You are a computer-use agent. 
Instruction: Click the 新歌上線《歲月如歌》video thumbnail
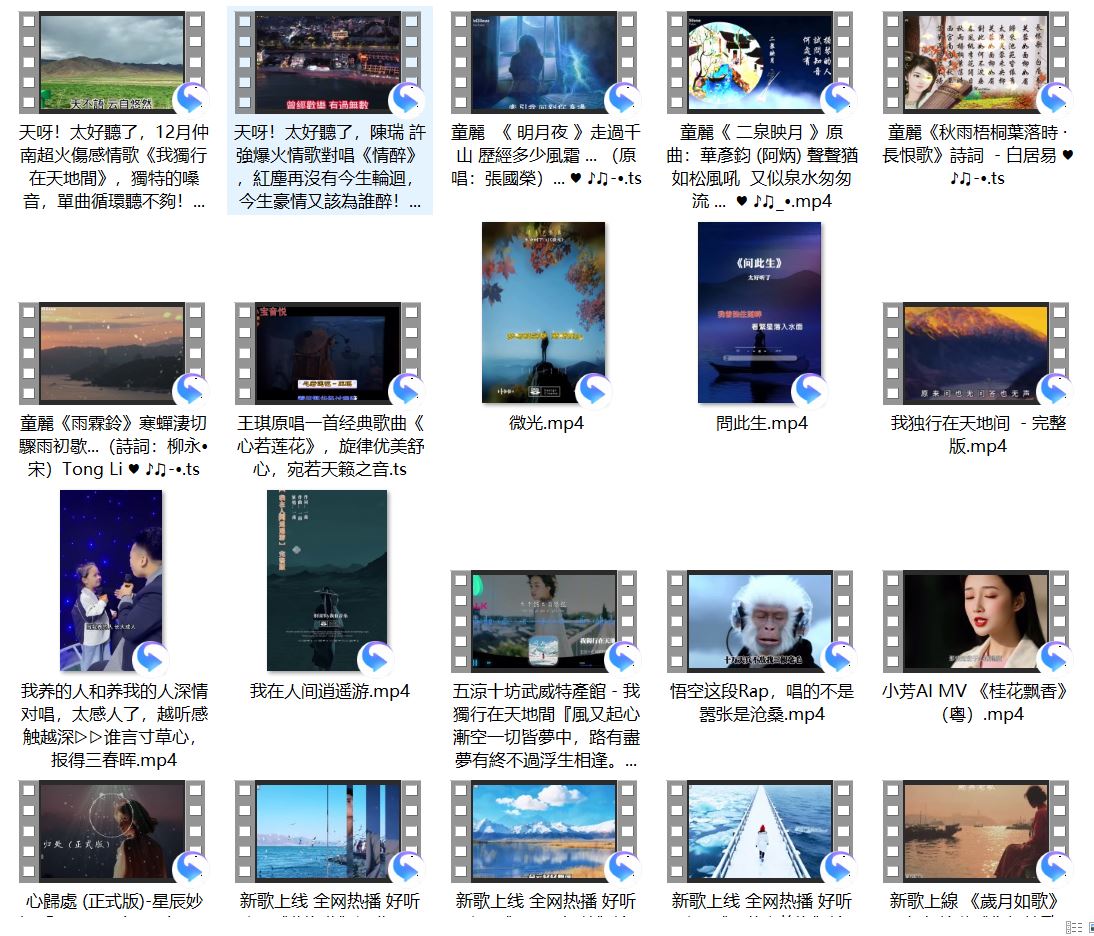975,831
